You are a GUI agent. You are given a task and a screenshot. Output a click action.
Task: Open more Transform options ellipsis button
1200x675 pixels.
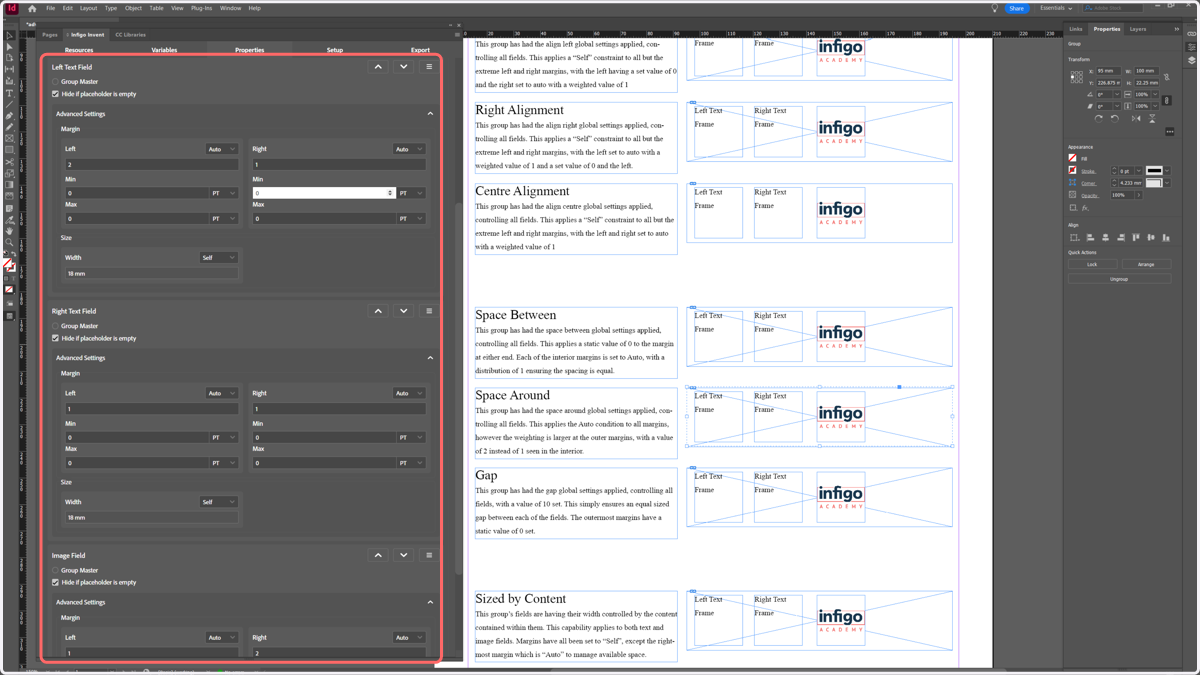[1170, 132]
